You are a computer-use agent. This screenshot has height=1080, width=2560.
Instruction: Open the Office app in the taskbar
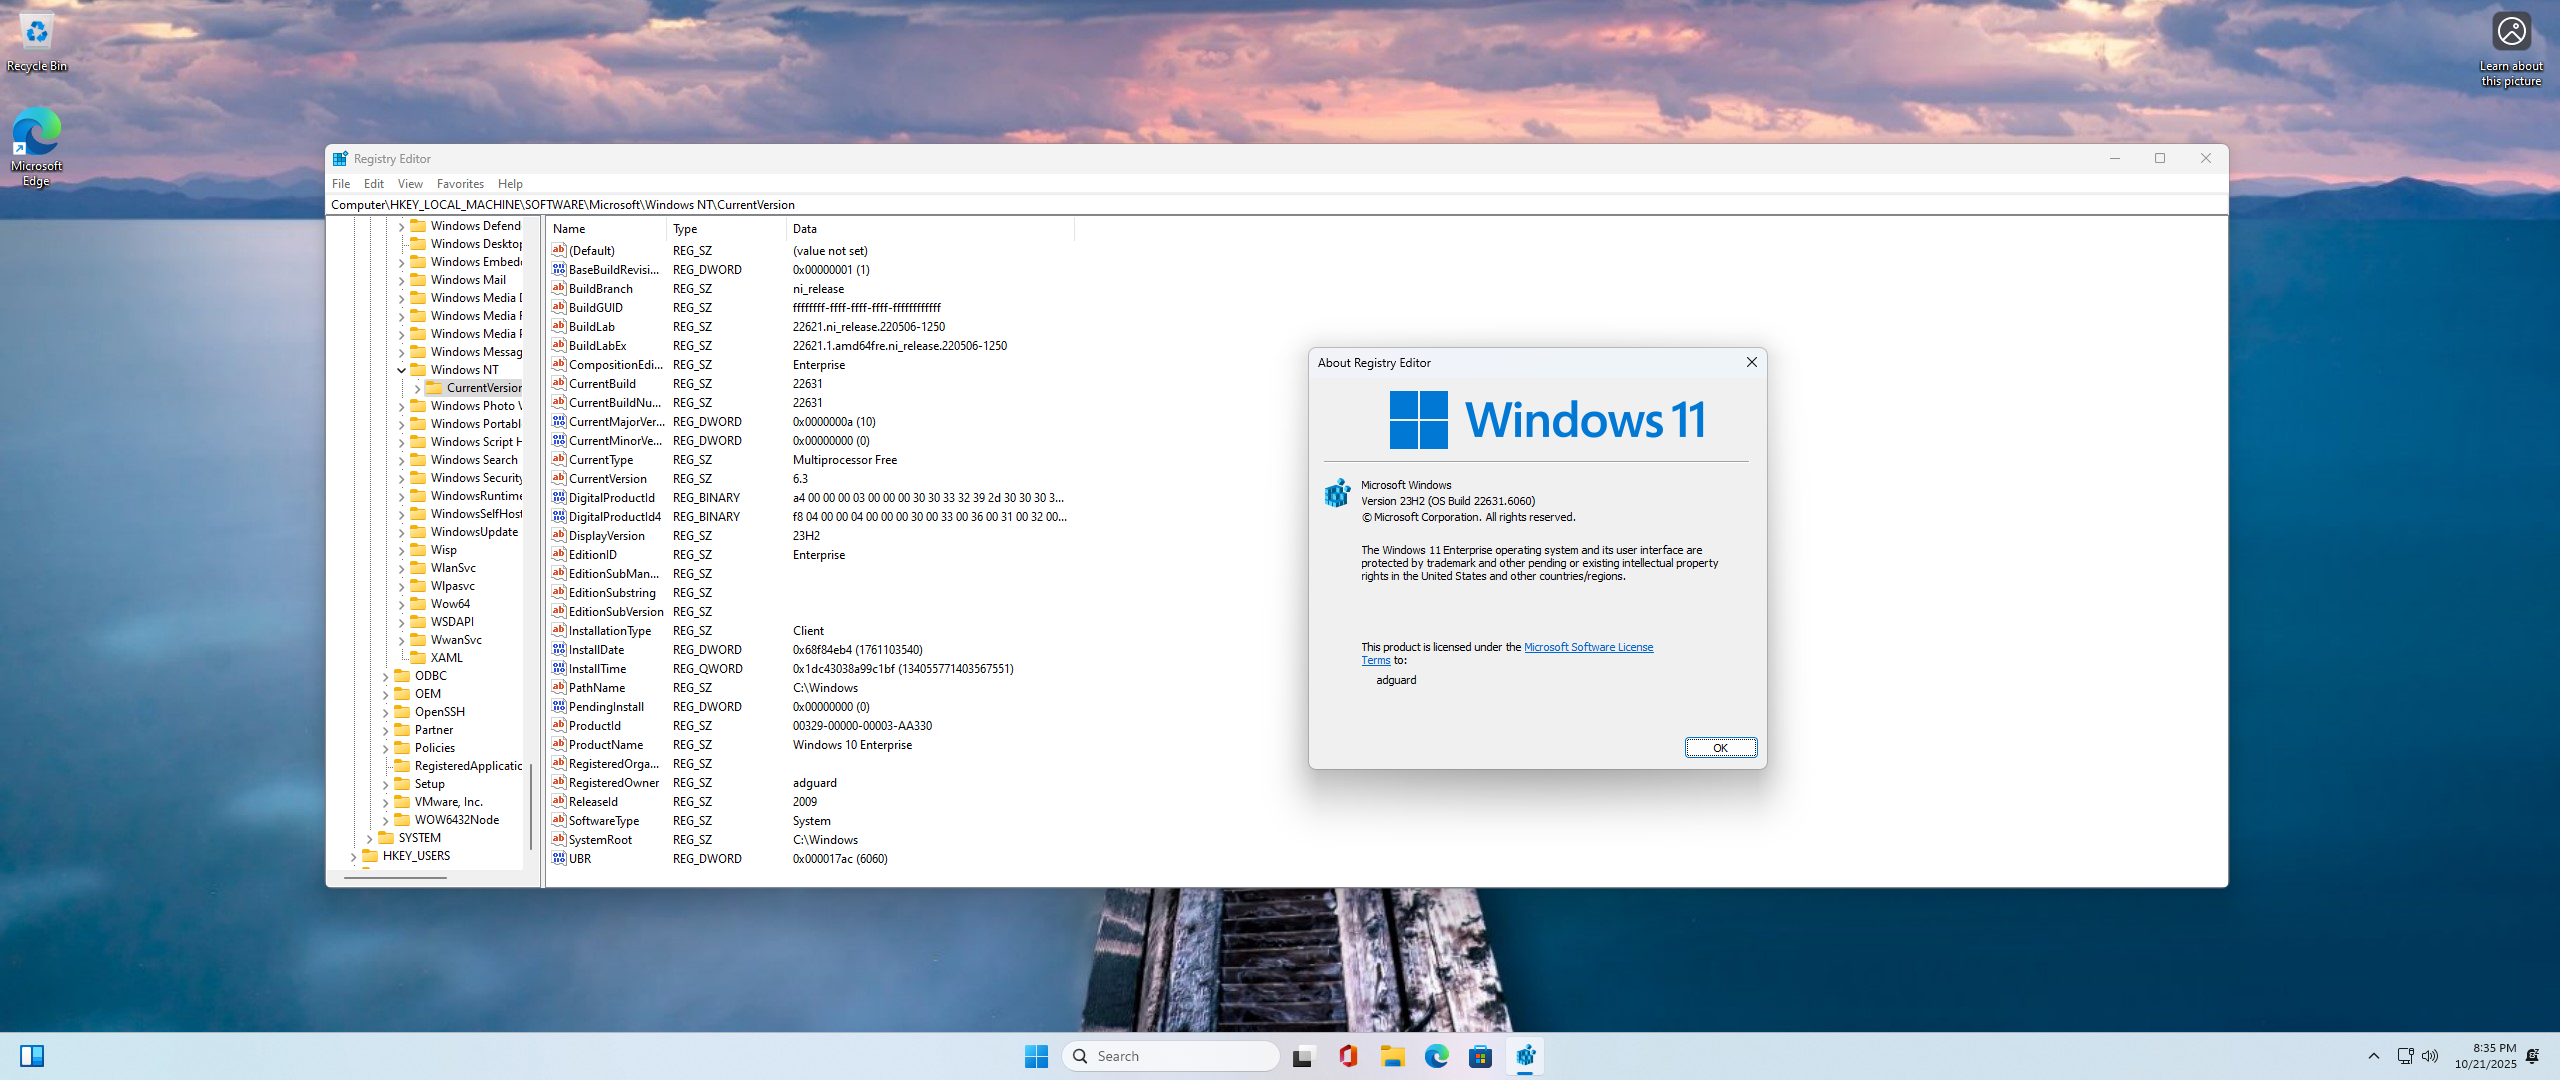tap(1348, 1056)
